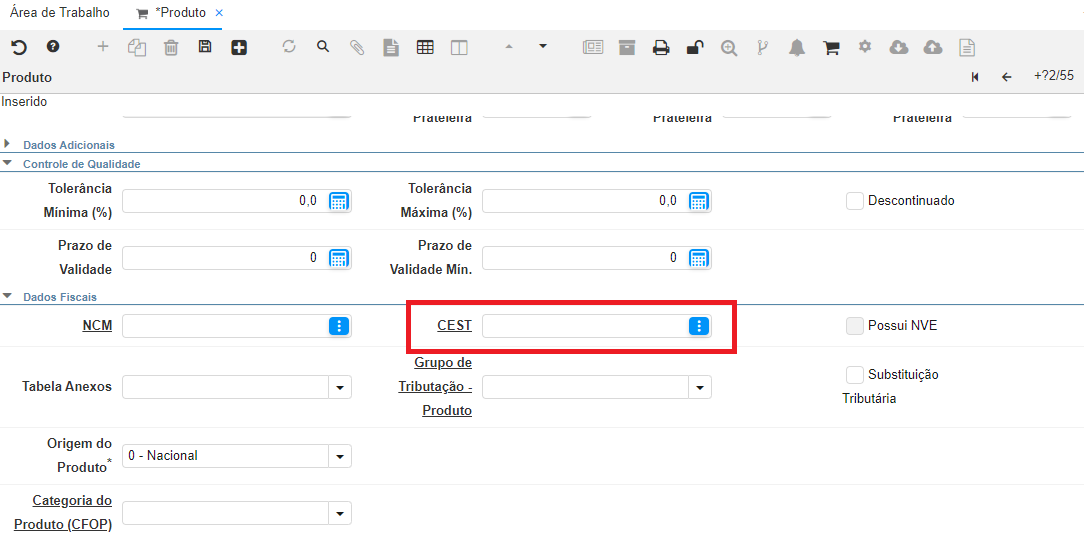Click the shopping cart toolbar icon
The image size is (1084, 543).
pos(831,47)
